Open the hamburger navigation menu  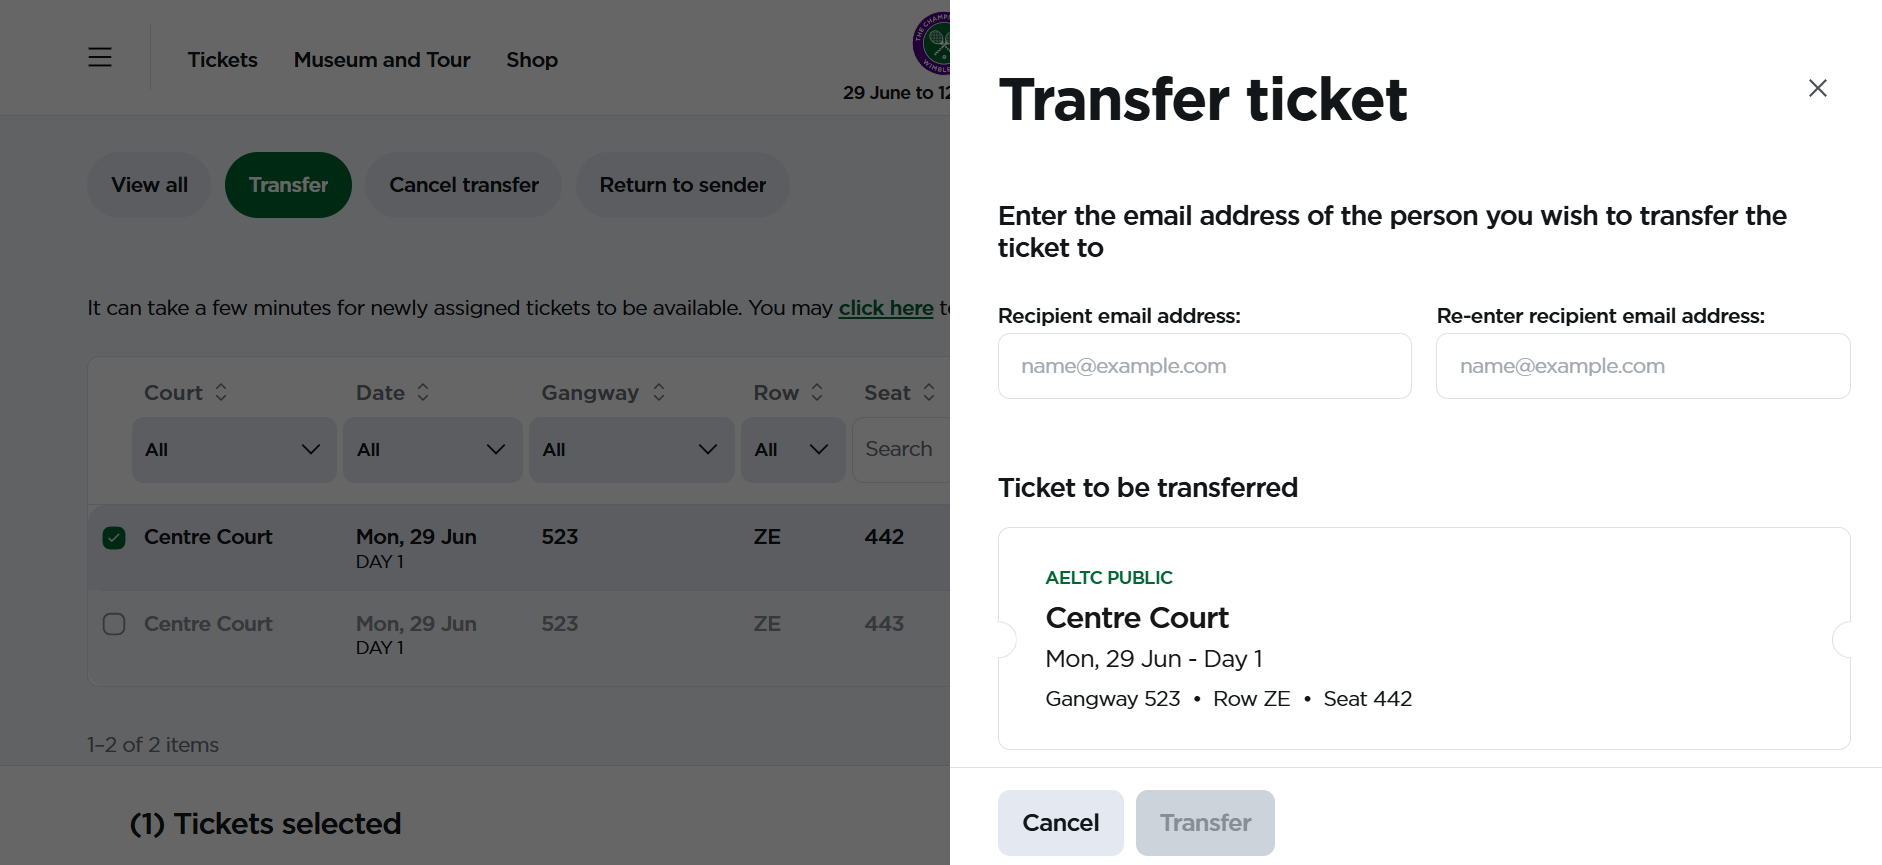pyautogui.click(x=100, y=57)
